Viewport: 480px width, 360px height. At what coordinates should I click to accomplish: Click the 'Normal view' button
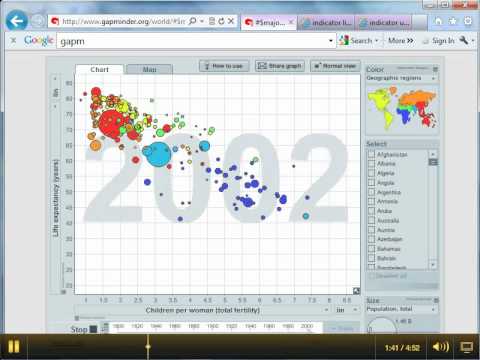pyautogui.click(x=335, y=66)
